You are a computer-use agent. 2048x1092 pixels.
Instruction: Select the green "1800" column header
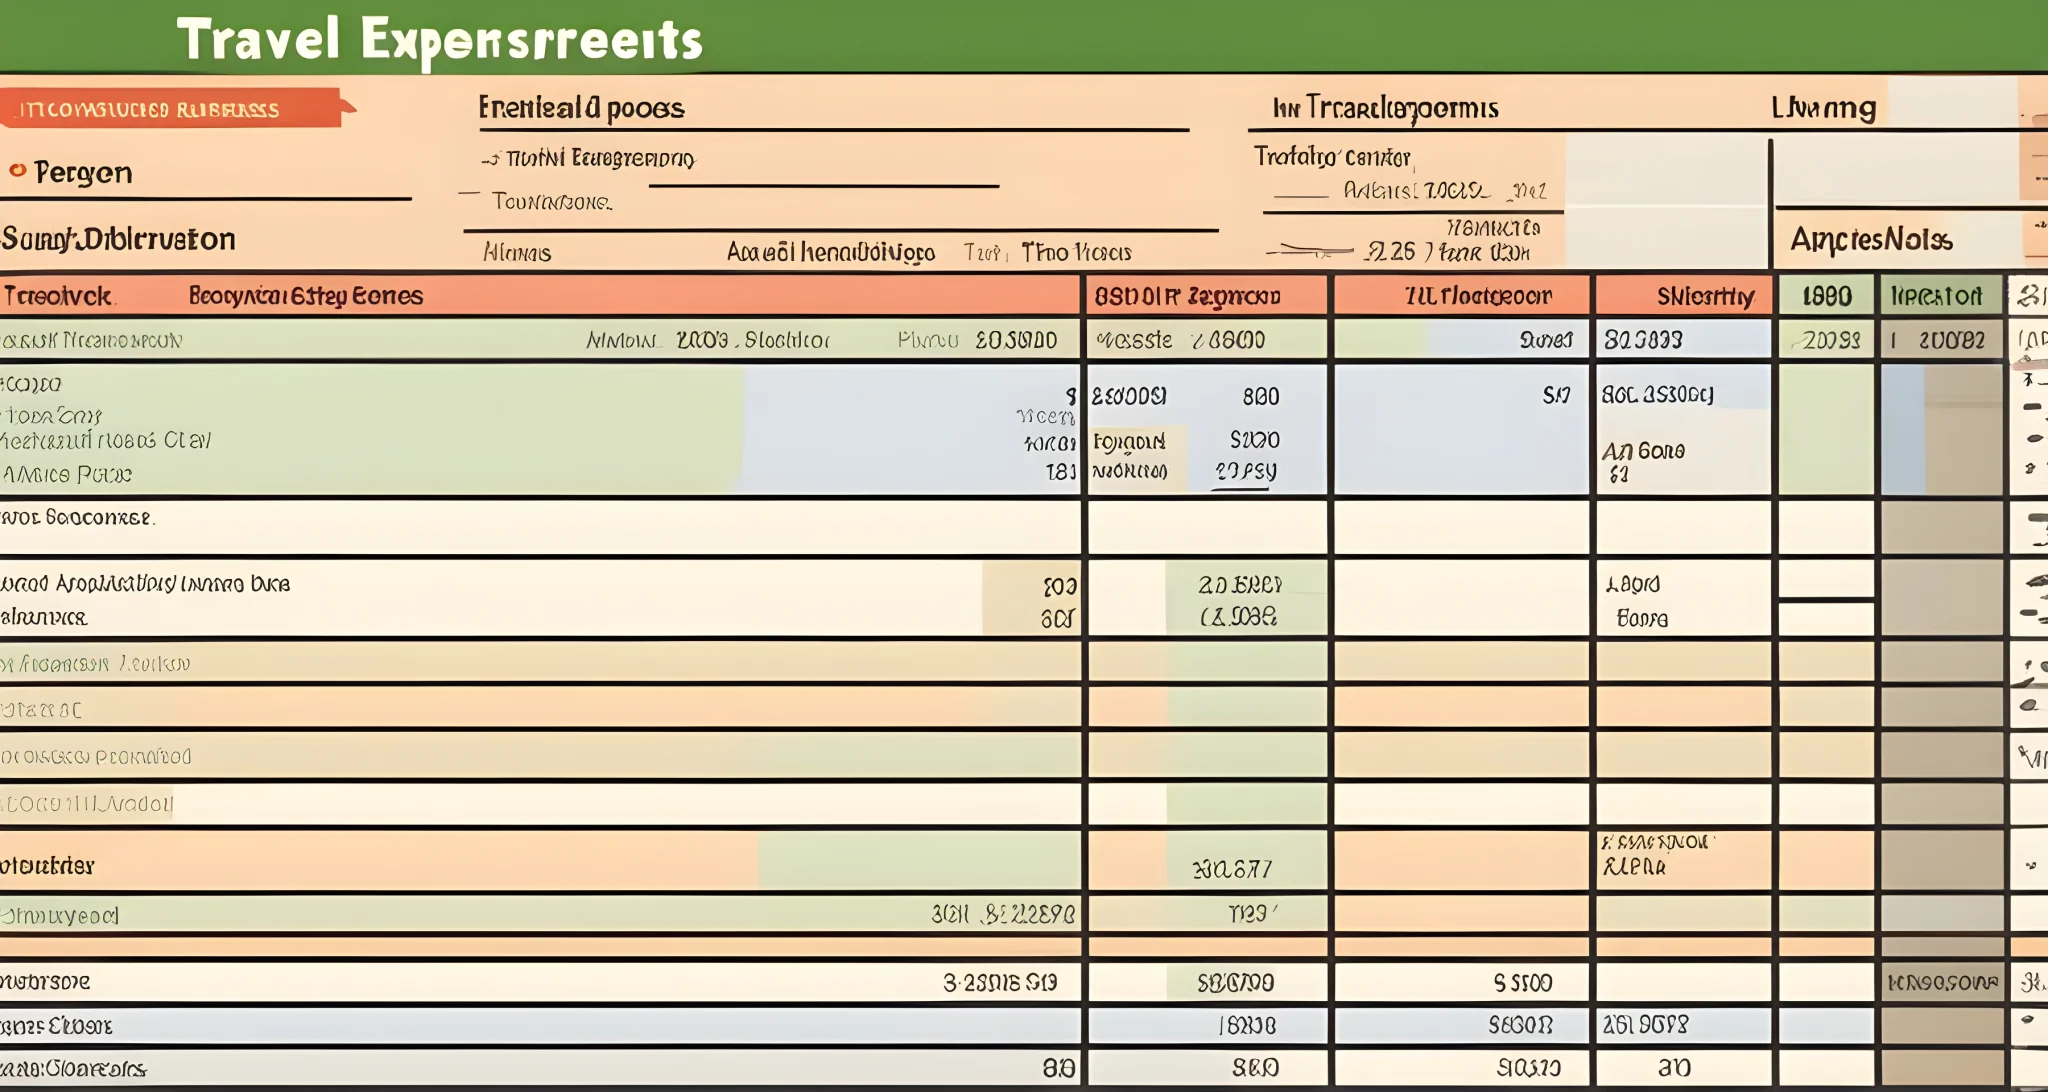pos(1826,296)
